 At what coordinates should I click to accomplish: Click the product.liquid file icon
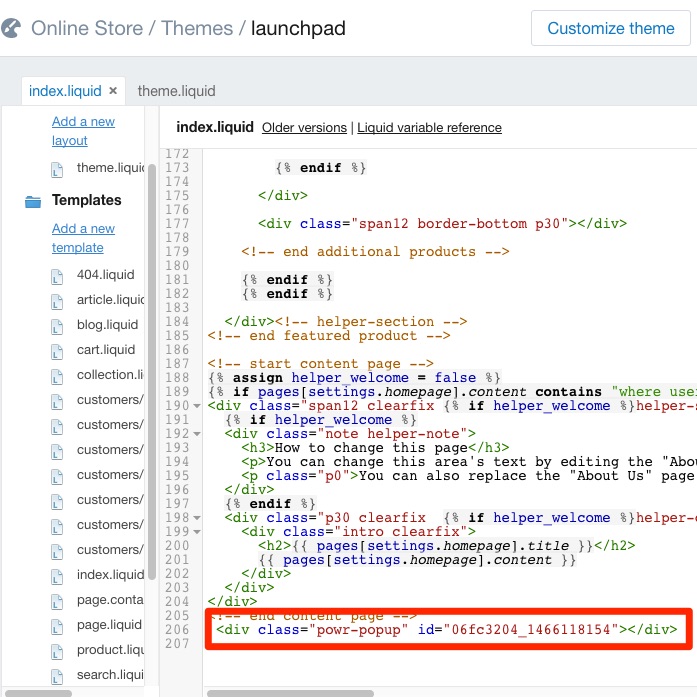(x=56, y=652)
